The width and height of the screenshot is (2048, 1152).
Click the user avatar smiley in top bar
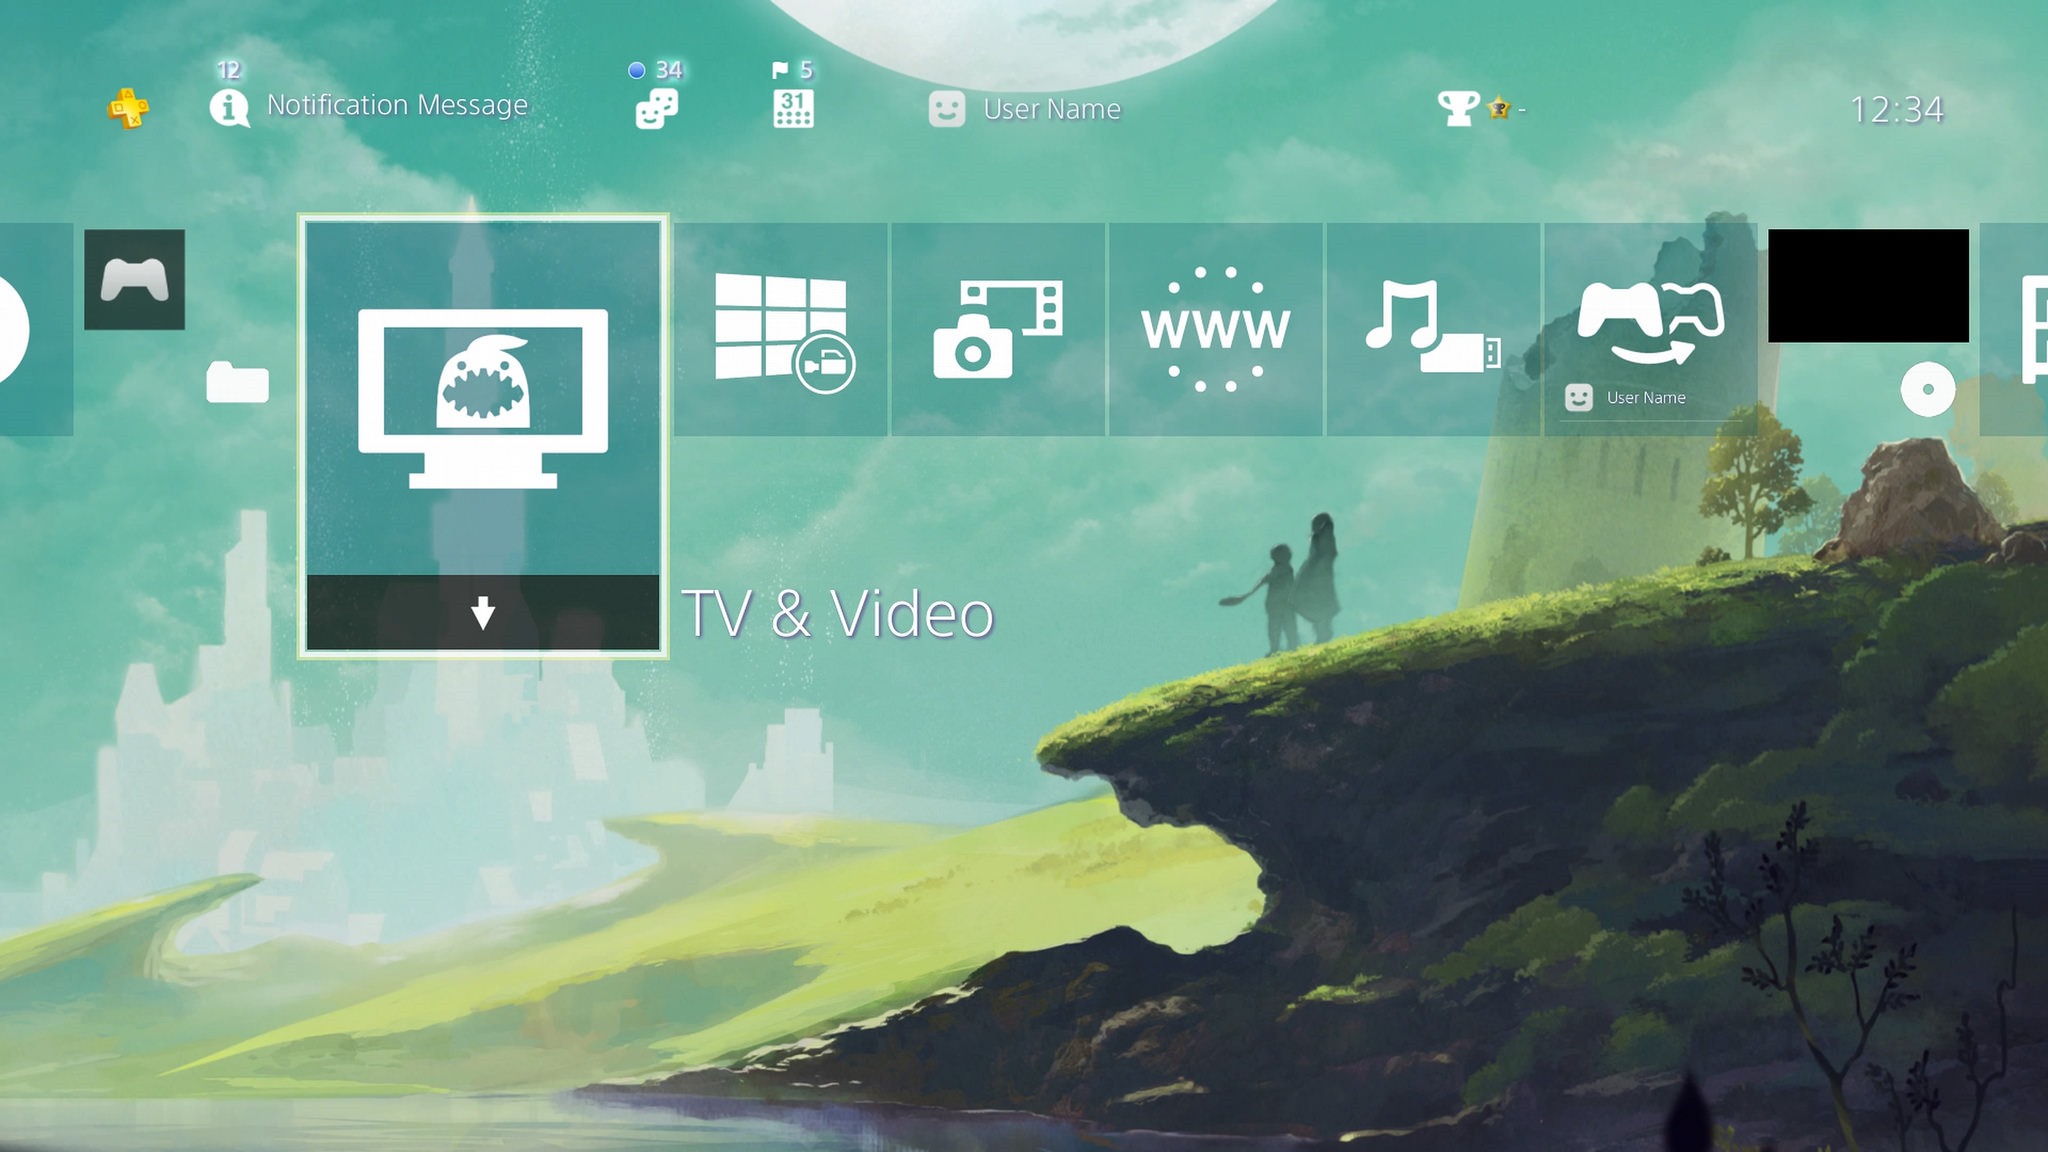click(x=946, y=109)
